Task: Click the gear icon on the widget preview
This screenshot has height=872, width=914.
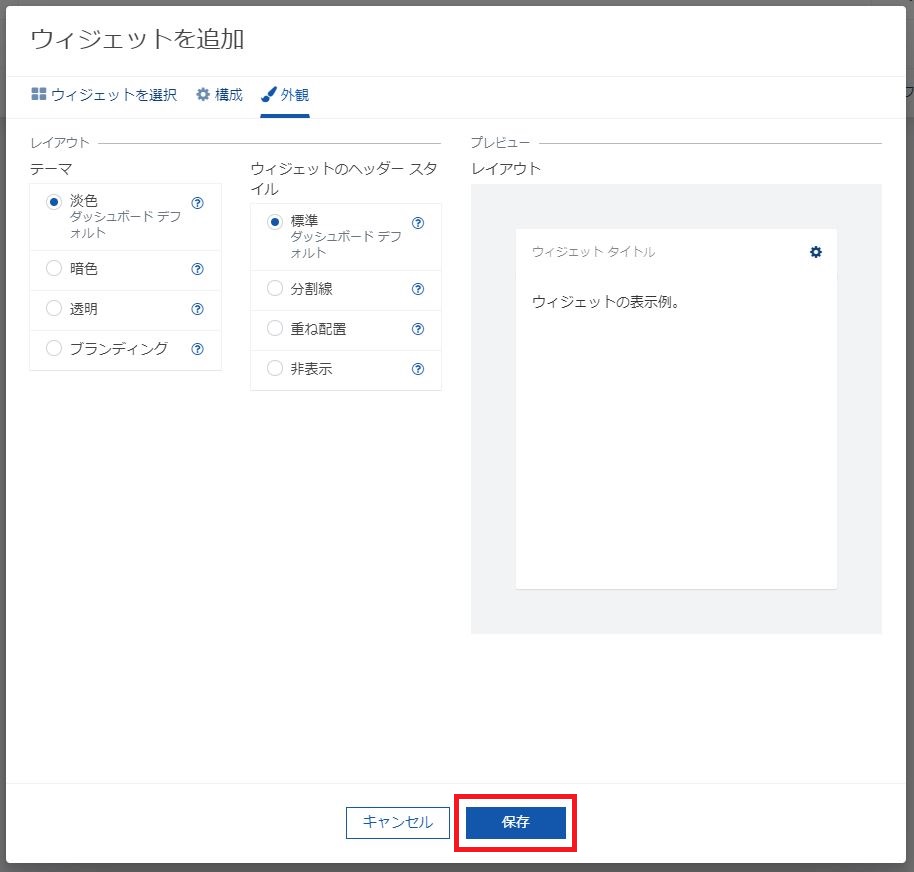Action: (816, 252)
